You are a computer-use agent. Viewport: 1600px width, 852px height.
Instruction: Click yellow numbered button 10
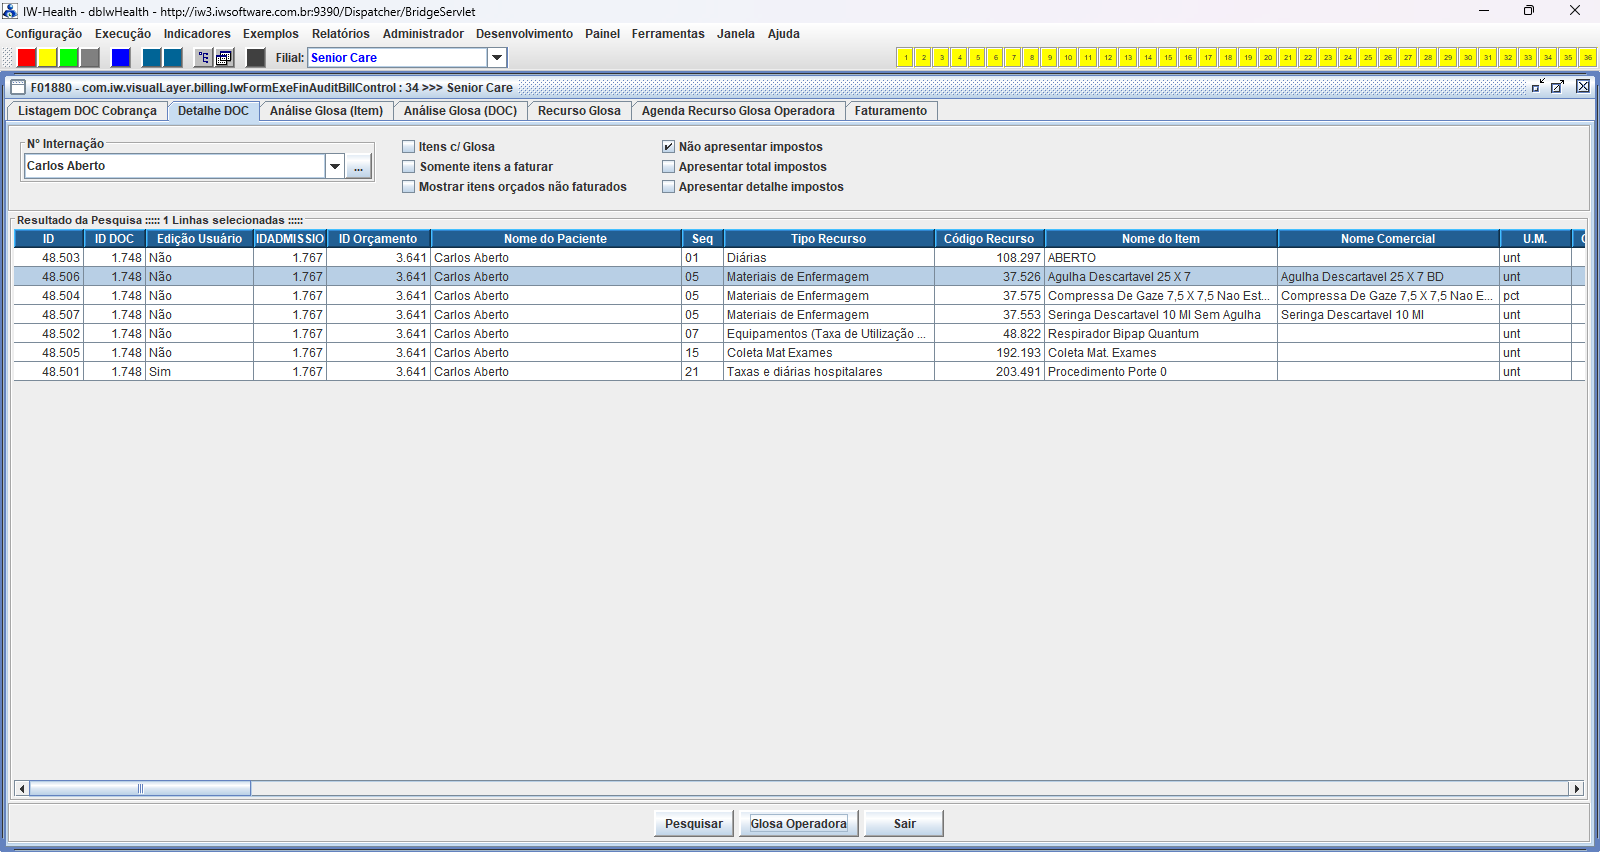click(1068, 58)
